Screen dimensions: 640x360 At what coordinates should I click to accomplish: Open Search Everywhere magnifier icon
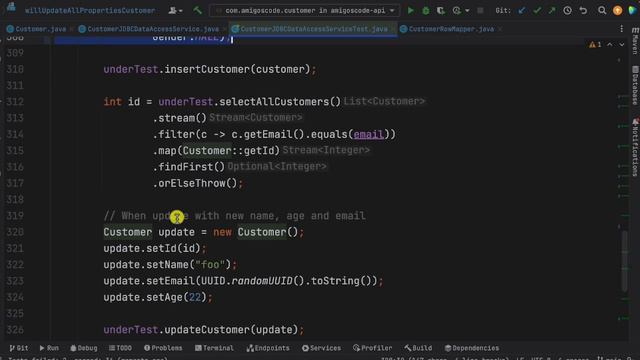(x=602, y=11)
